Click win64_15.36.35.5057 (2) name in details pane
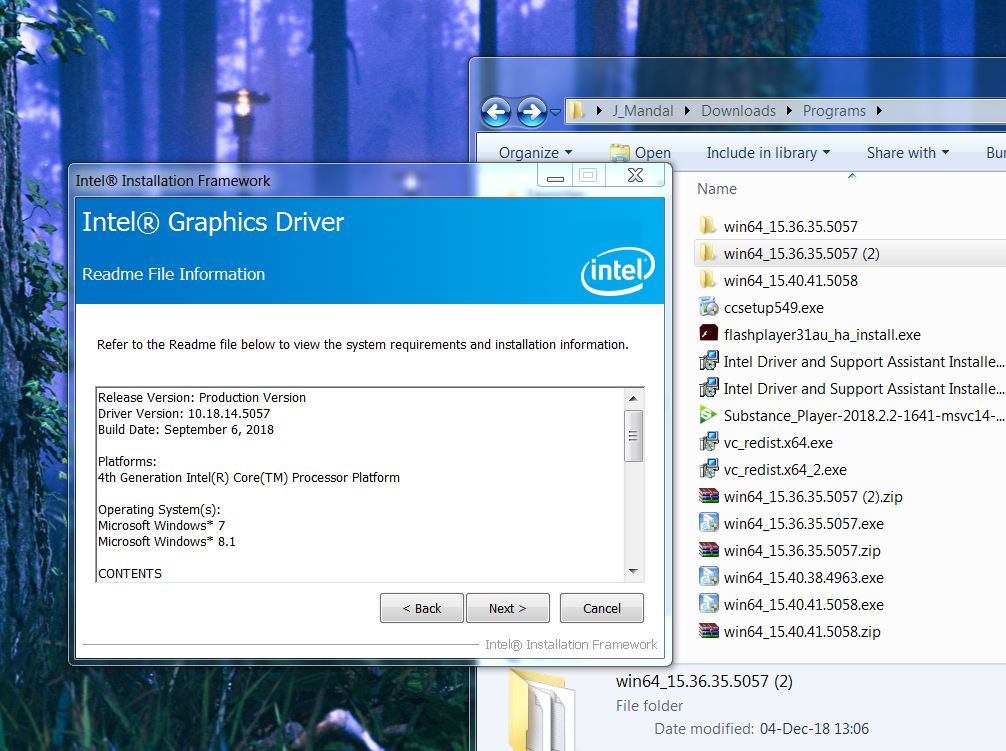The height and width of the screenshot is (751, 1006). pyautogui.click(x=704, y=681)
